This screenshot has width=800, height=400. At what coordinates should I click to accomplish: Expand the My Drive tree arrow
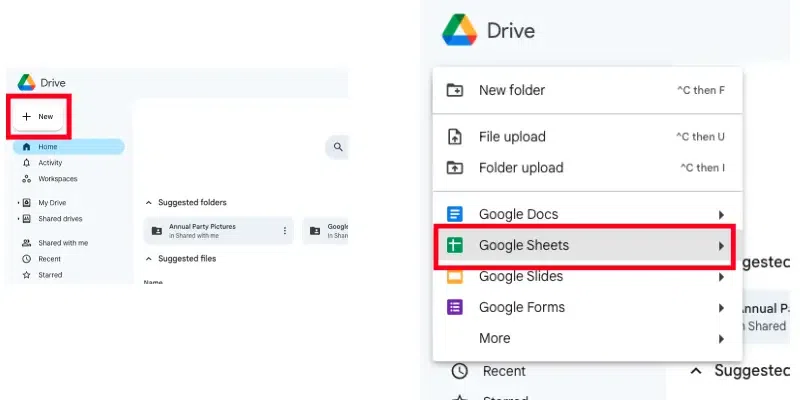(18, 203)
